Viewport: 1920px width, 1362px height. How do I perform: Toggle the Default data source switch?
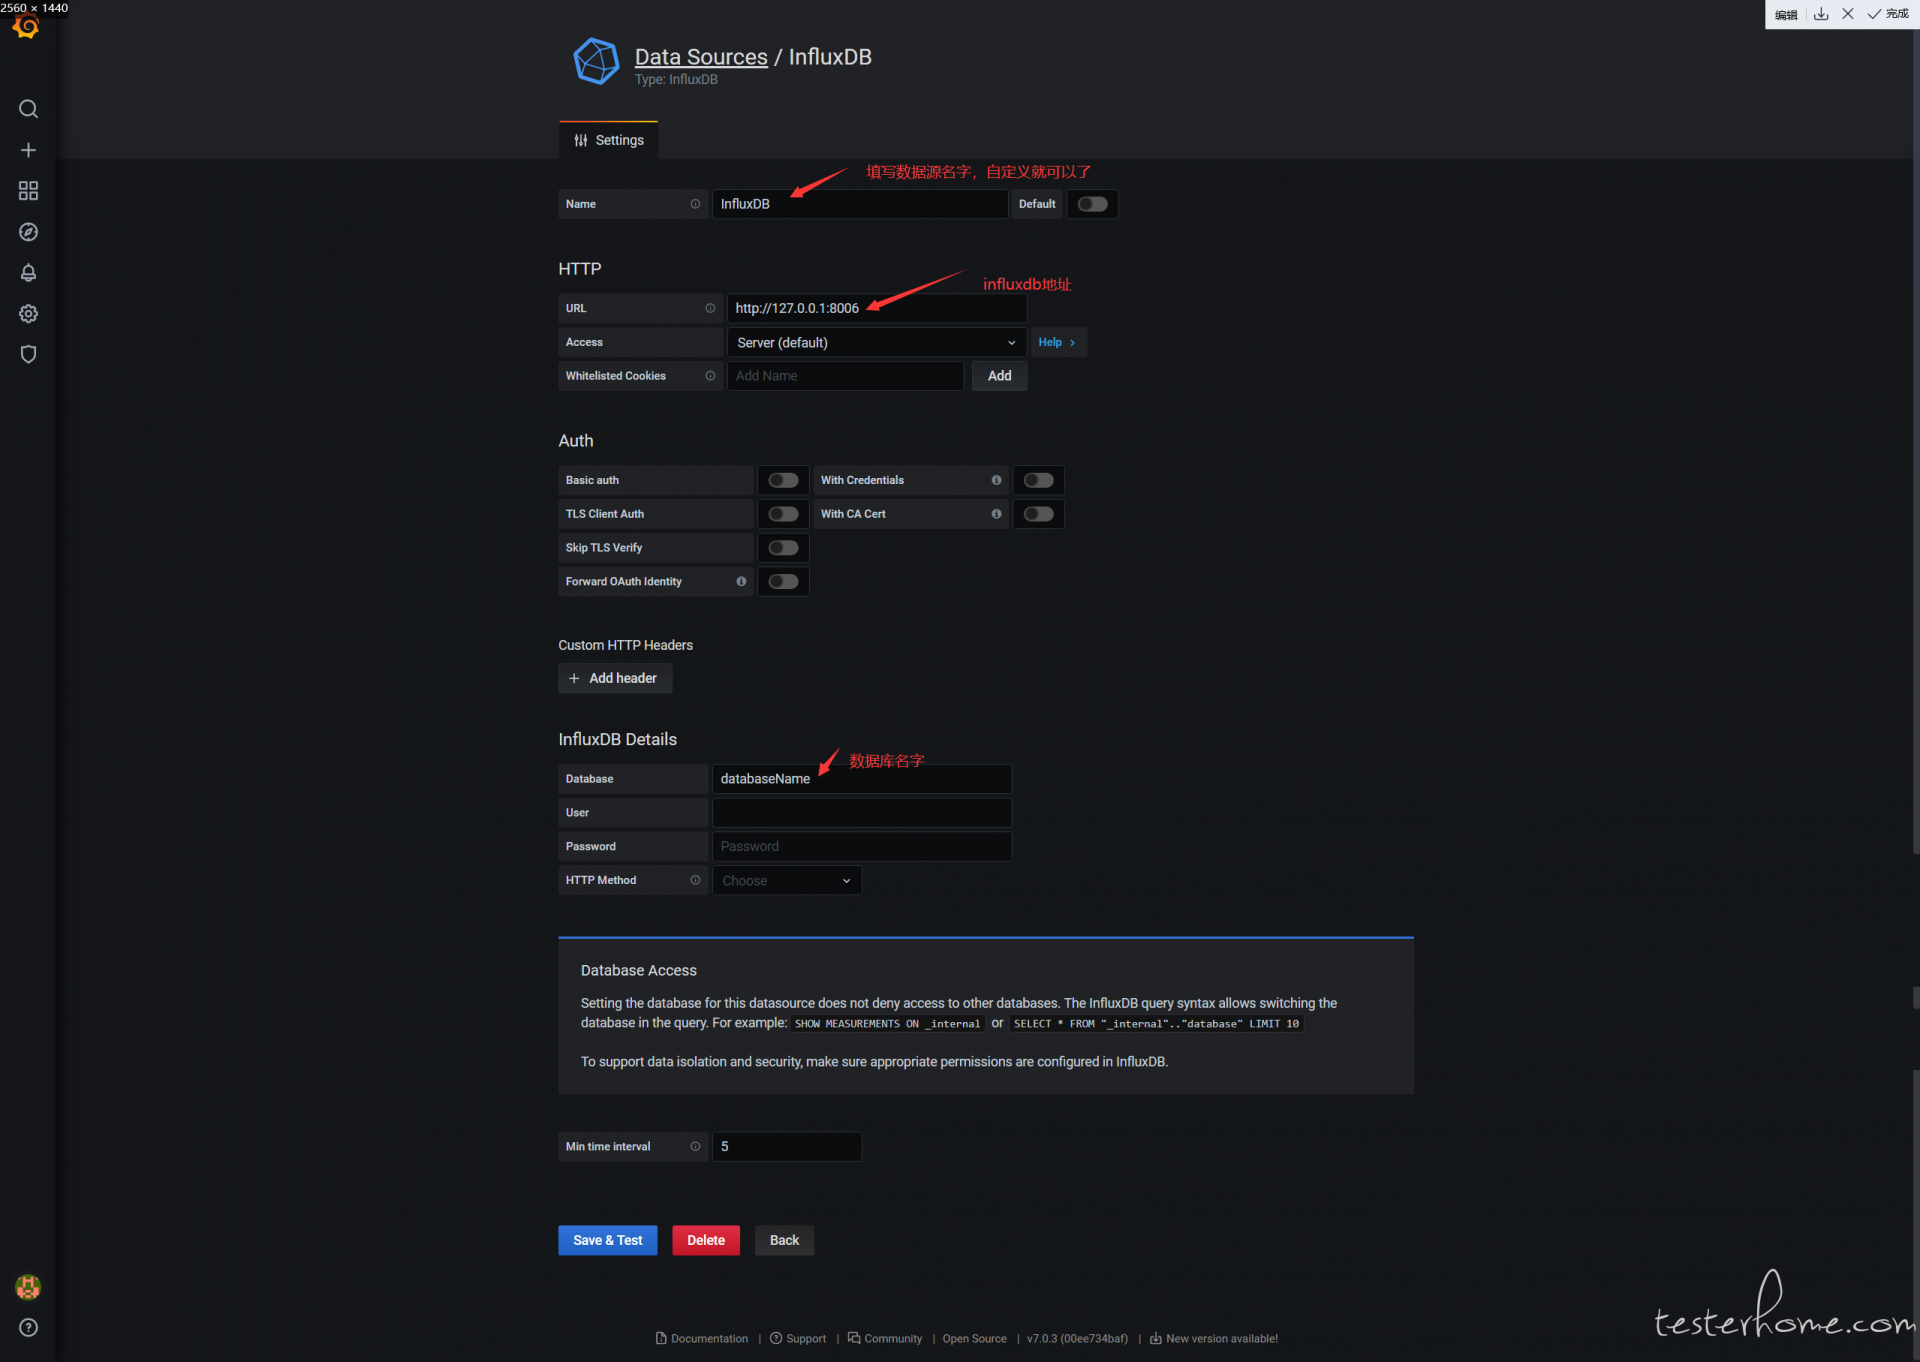click(1092, 204)
